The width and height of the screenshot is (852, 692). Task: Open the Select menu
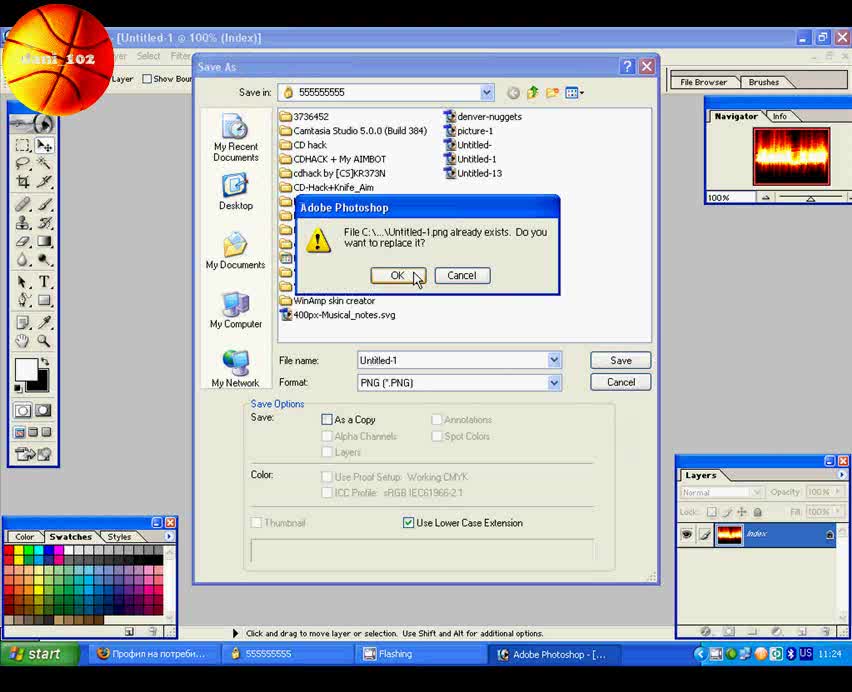click(148, 56)
